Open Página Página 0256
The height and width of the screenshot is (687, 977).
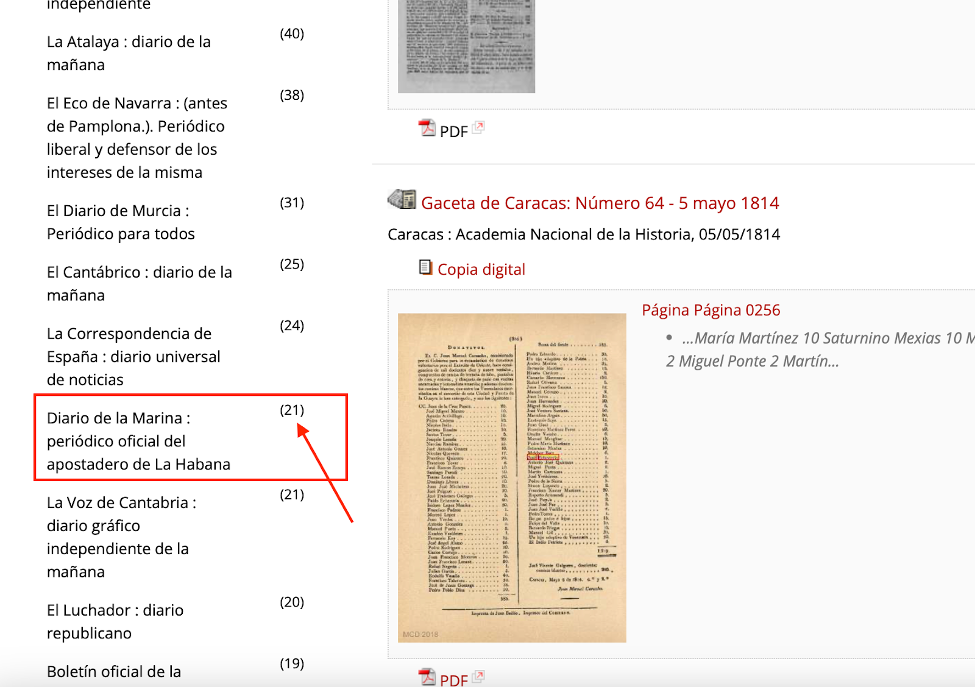pyautogui.click(x=710, y=309)
